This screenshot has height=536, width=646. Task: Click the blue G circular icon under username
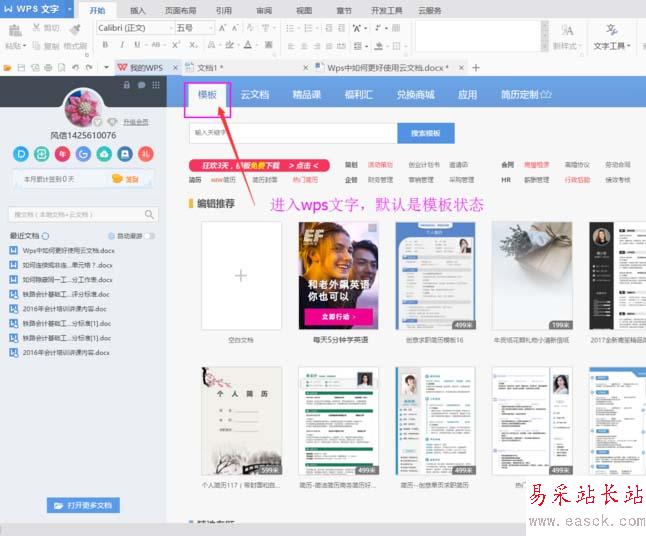pos(83,154)
